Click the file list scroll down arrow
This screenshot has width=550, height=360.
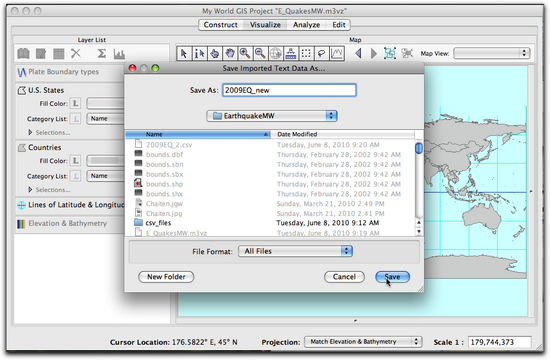point(418,232)
